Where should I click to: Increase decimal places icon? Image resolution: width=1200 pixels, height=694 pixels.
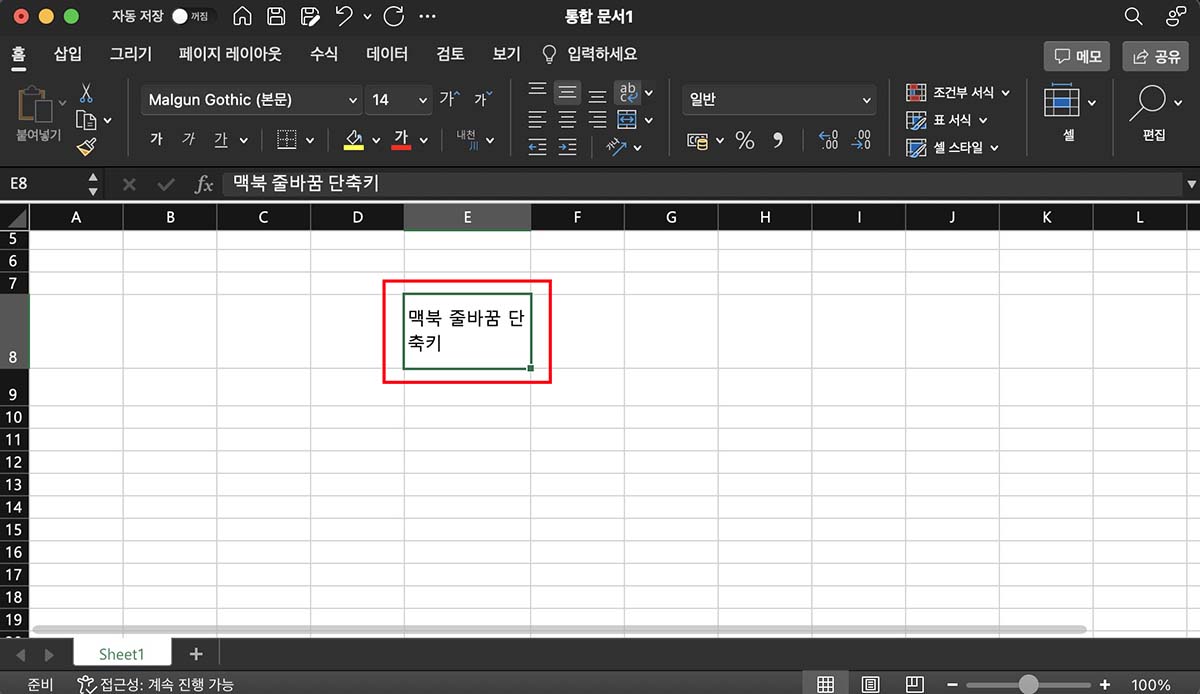pos(828,141)
